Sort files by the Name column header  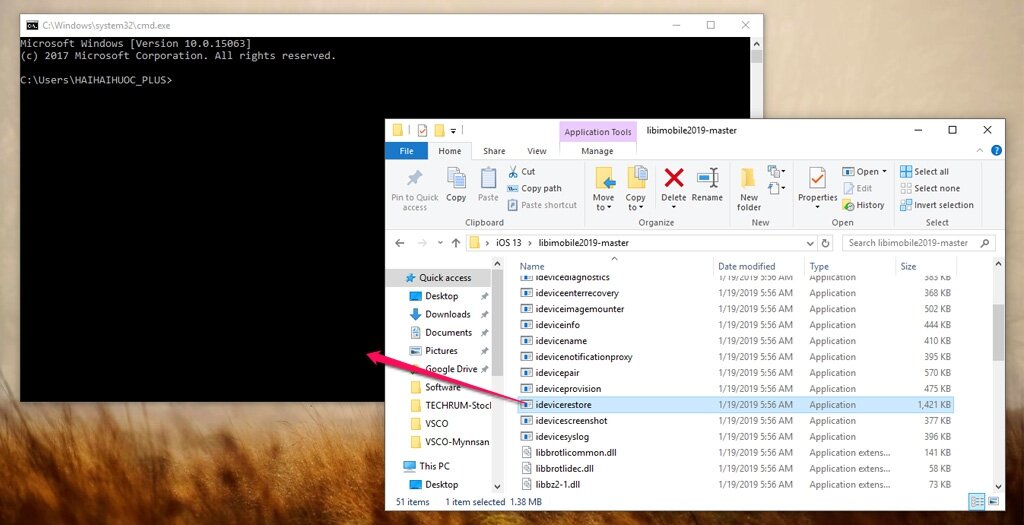(614, 266)
